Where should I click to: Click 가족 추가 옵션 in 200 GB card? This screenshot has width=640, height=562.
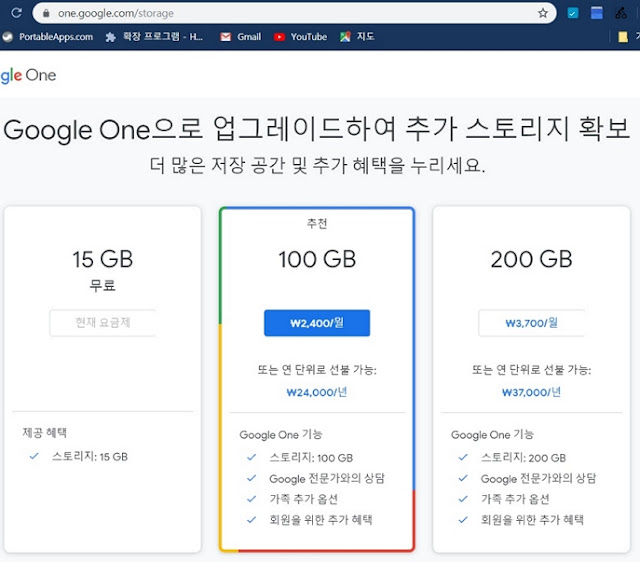tap(515, 499)
